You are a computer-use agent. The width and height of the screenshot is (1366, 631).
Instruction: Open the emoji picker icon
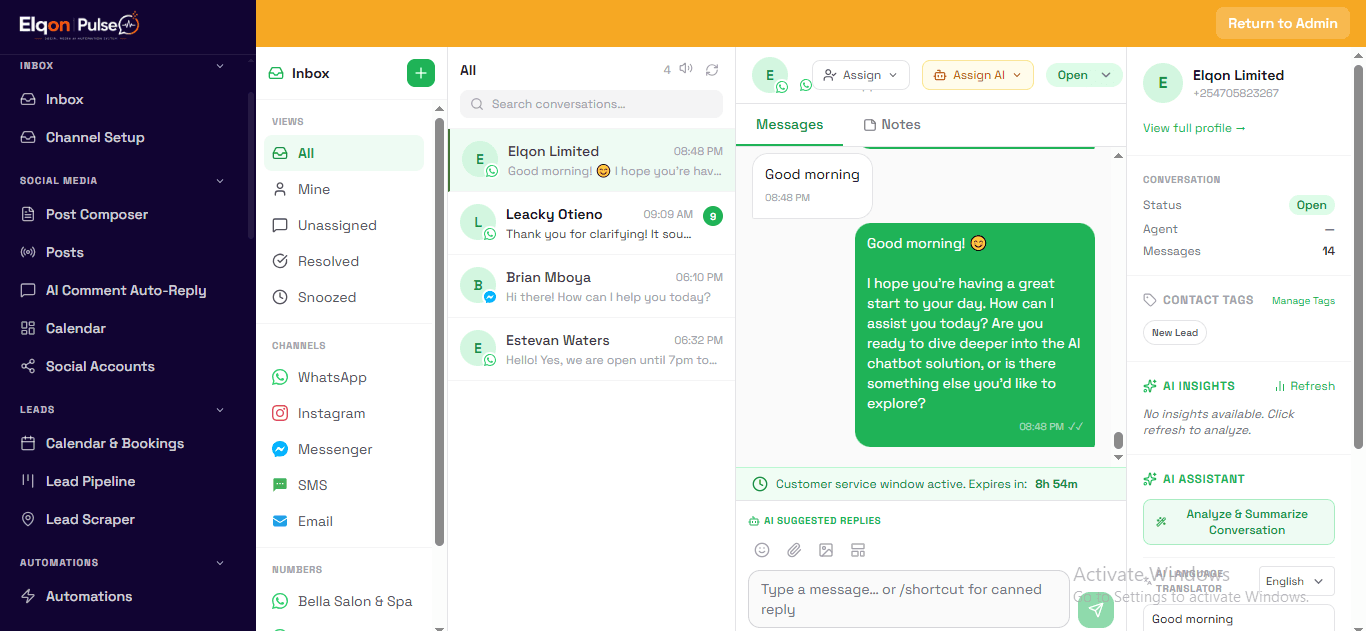click(x=762, y=550)
